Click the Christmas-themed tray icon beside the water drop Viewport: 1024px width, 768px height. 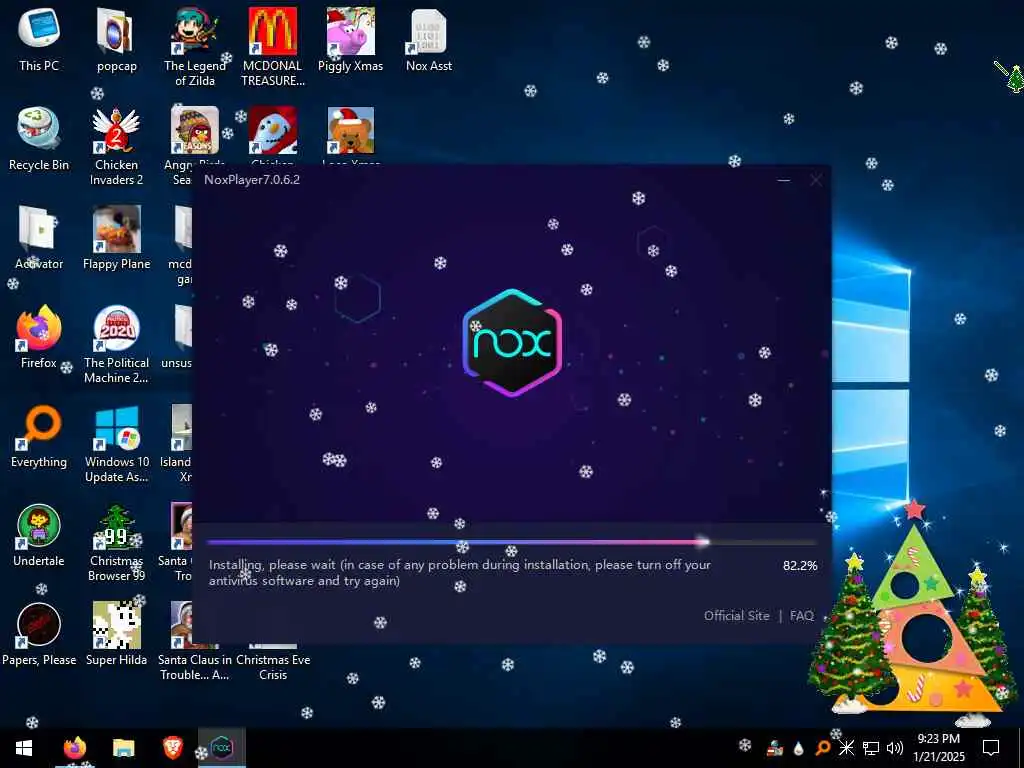point(775,748)
